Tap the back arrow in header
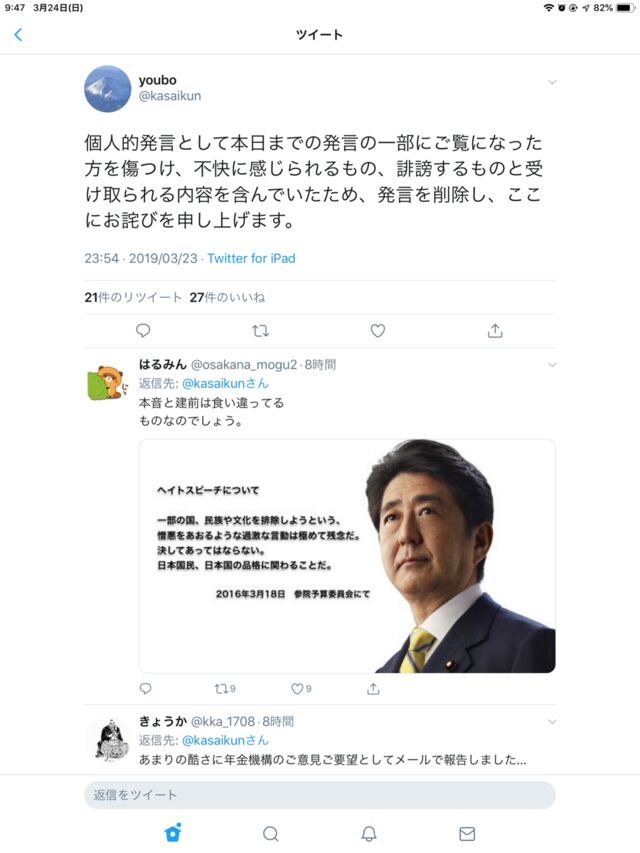Screen dimensions: 640x853 point(18,35)
